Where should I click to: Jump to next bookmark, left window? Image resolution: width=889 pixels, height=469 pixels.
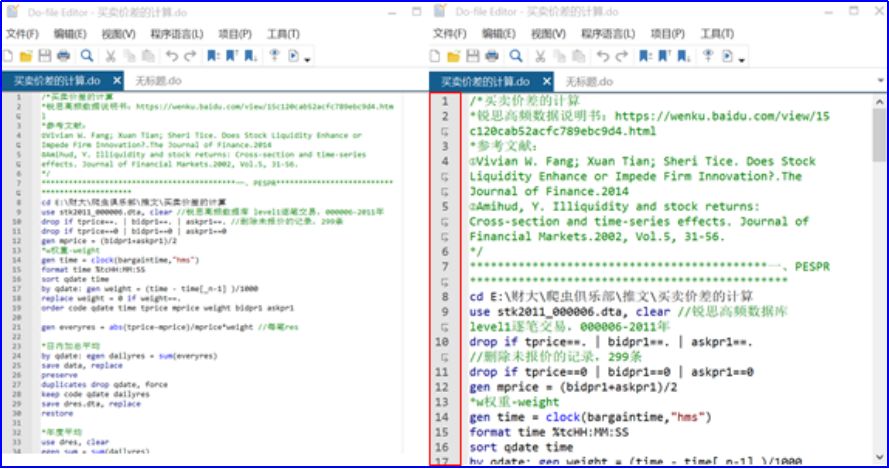pyautogui.click(x=251, y=56)
